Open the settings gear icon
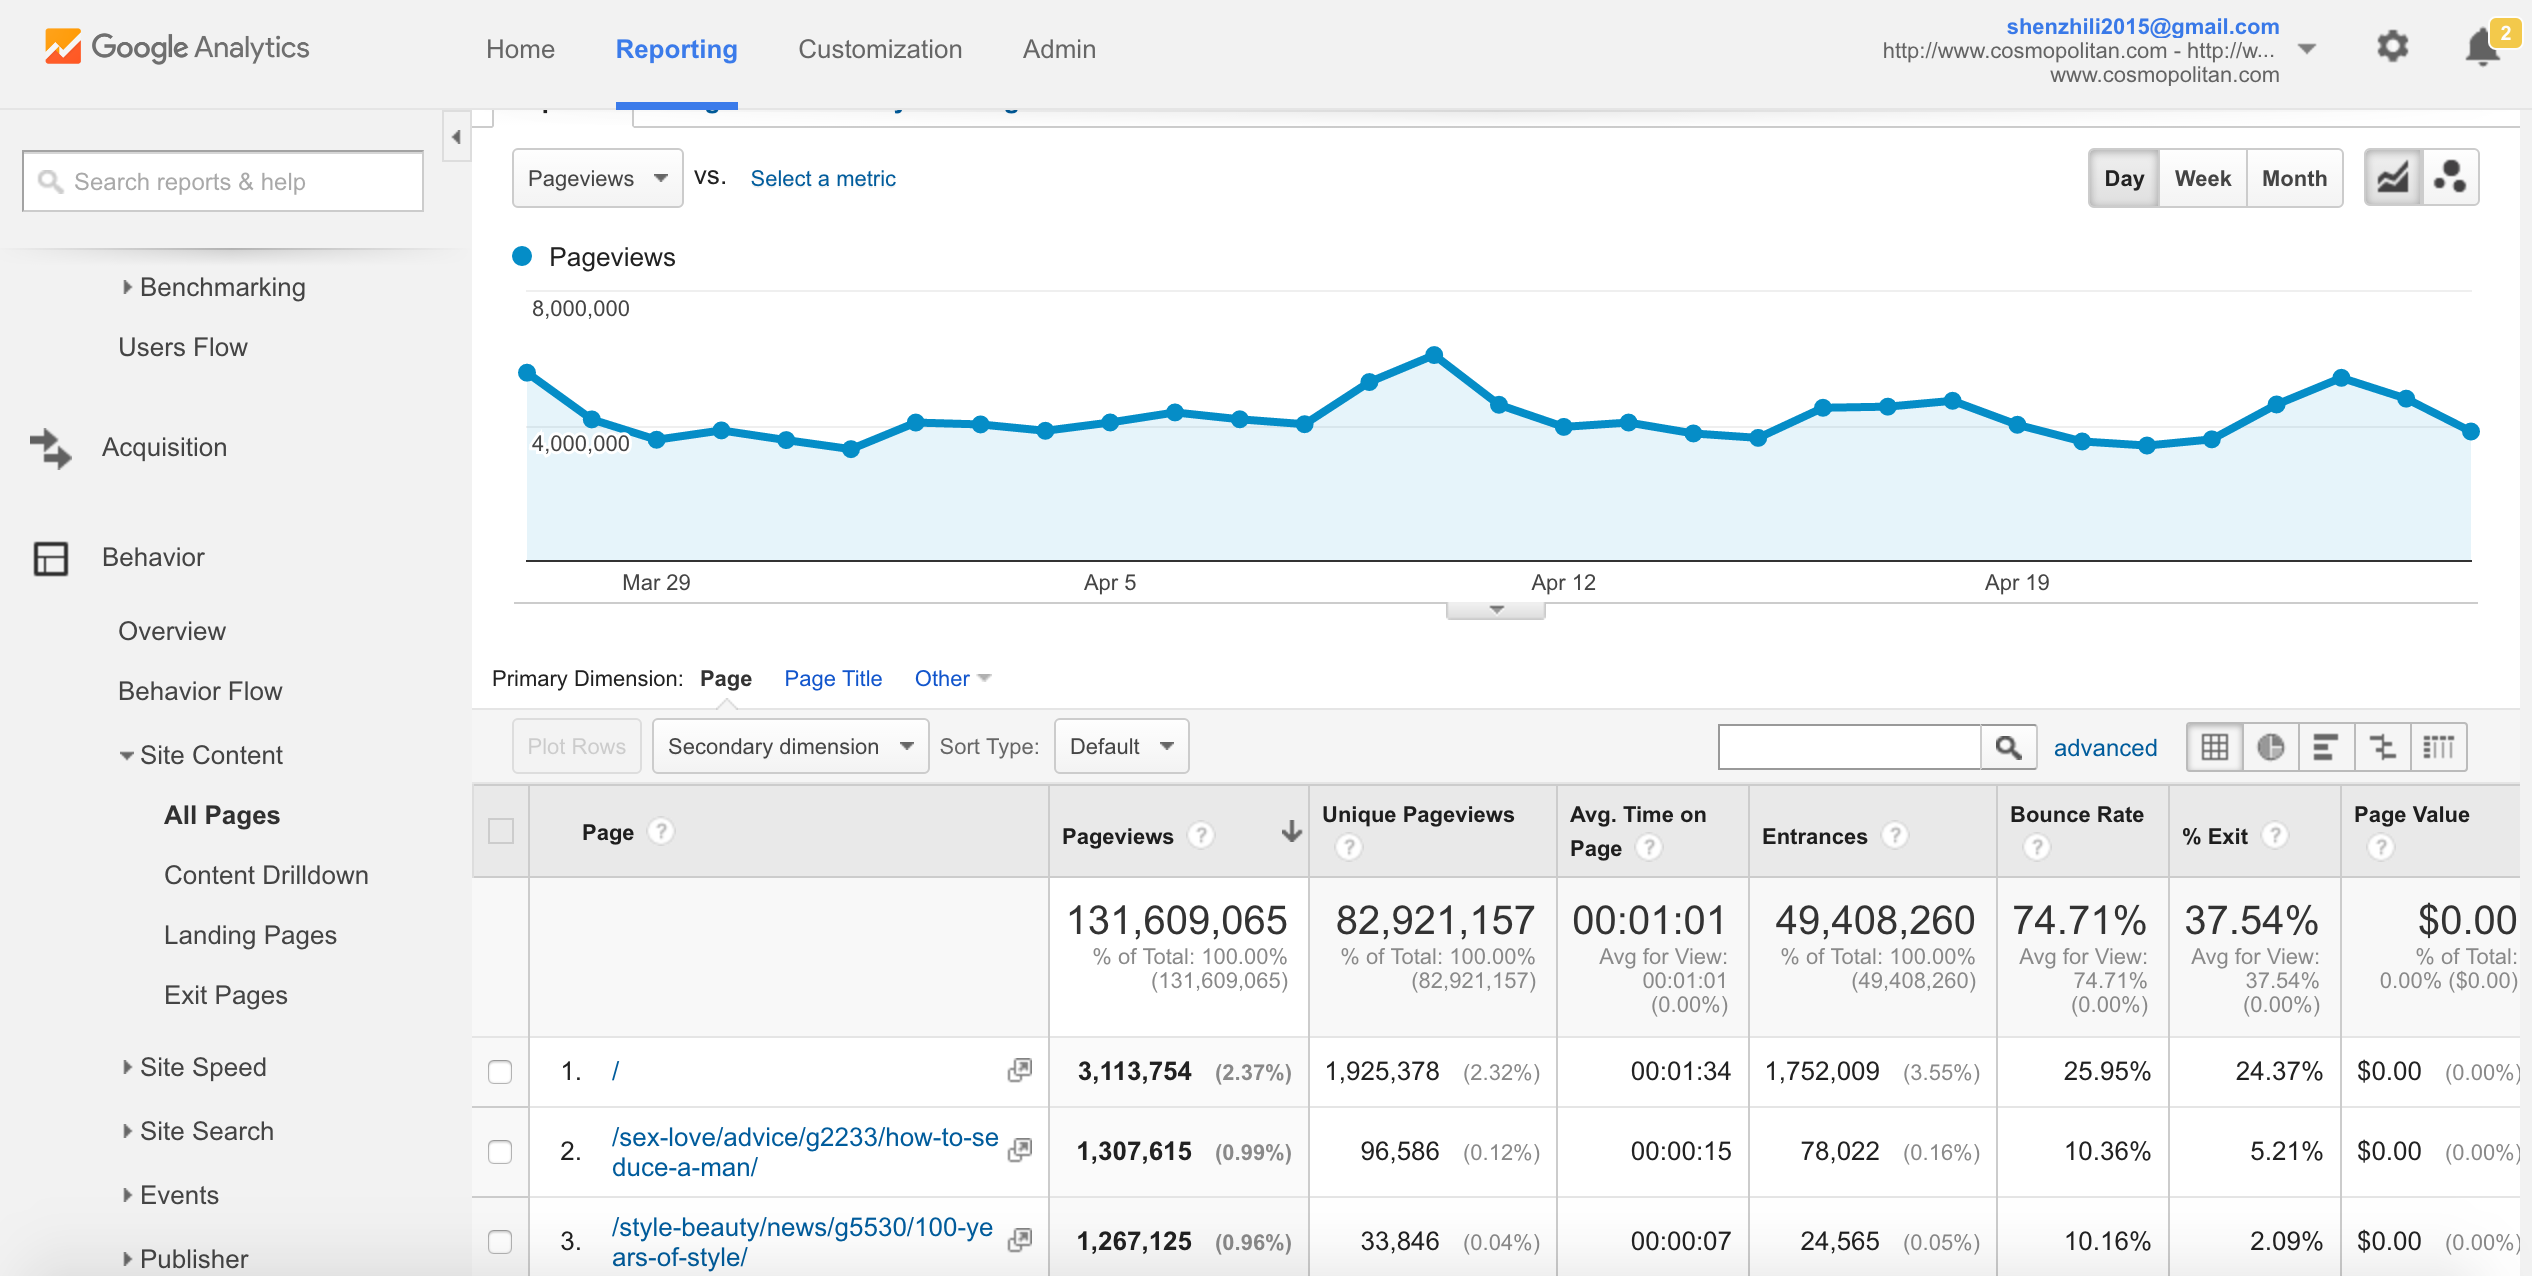This screenshot has height=1276, width=2532. pos(2392,47)
